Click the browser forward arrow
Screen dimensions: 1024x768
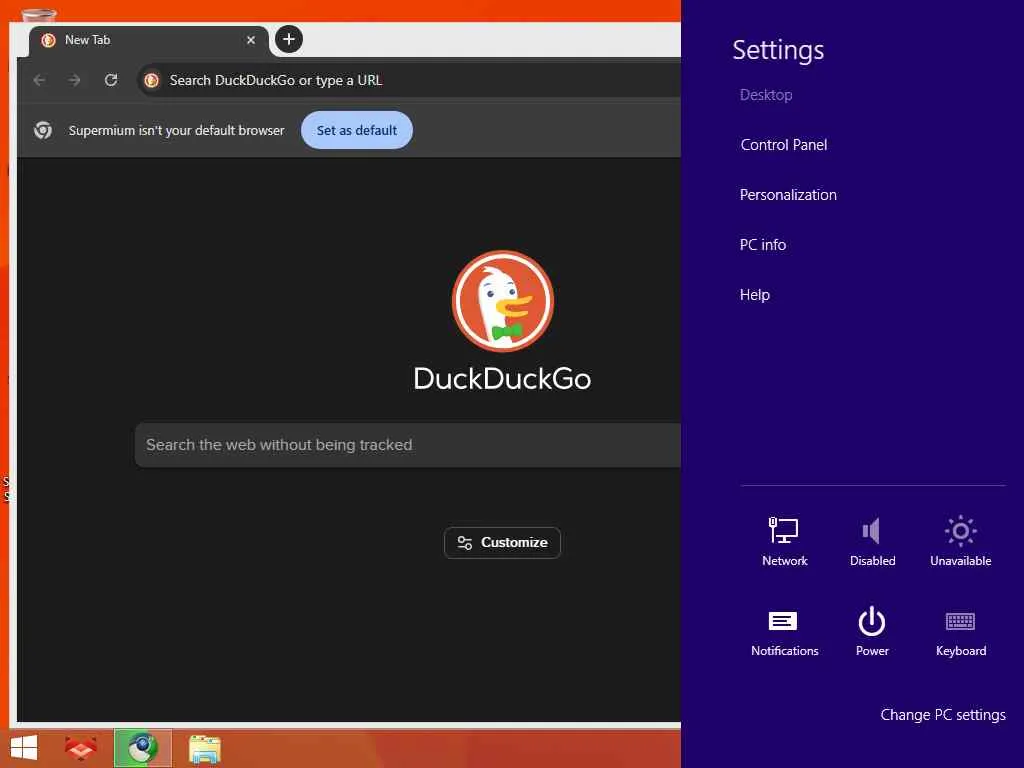pos(74,80)
